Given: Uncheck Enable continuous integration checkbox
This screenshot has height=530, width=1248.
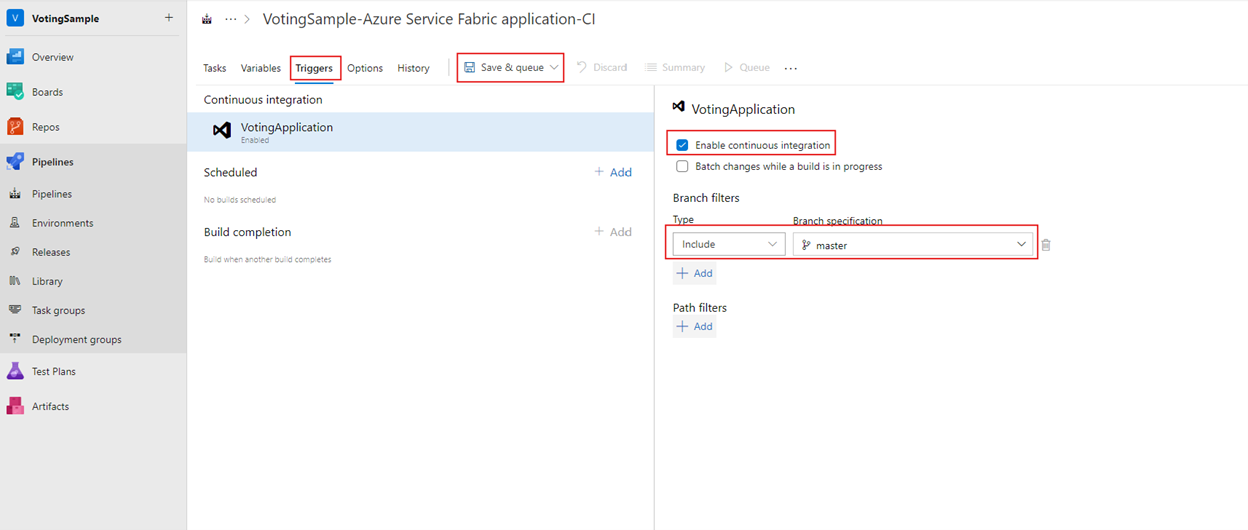Looking at the screenshot, I should (x=682, y=145).
